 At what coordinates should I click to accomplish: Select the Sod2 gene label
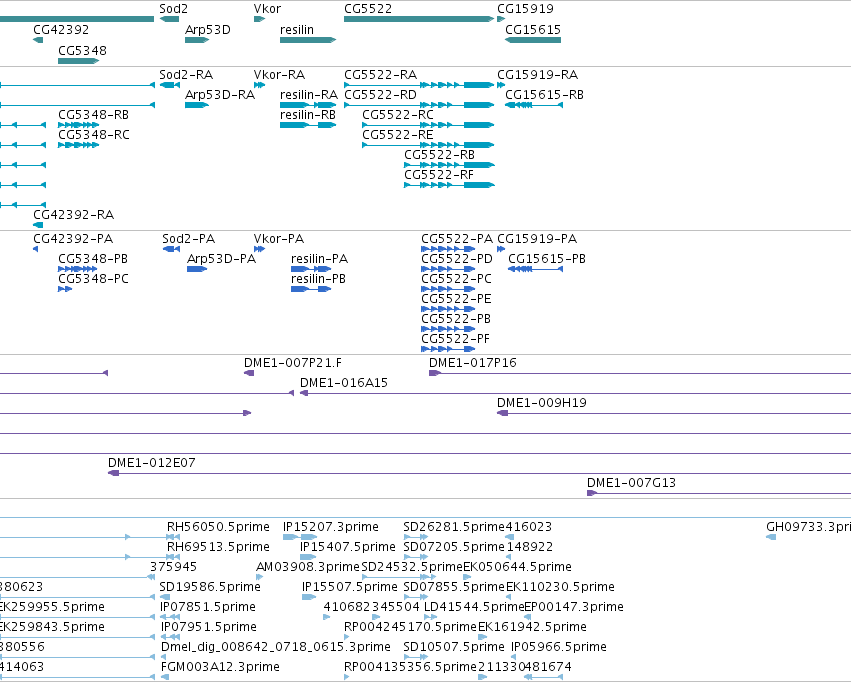tap(174, 9)
